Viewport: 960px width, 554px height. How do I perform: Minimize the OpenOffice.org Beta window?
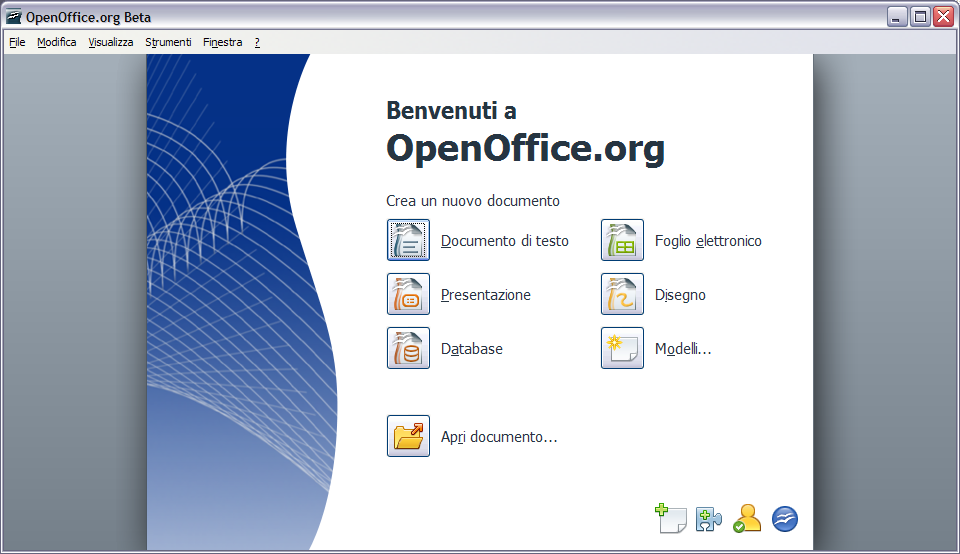[x=897, y=17]
